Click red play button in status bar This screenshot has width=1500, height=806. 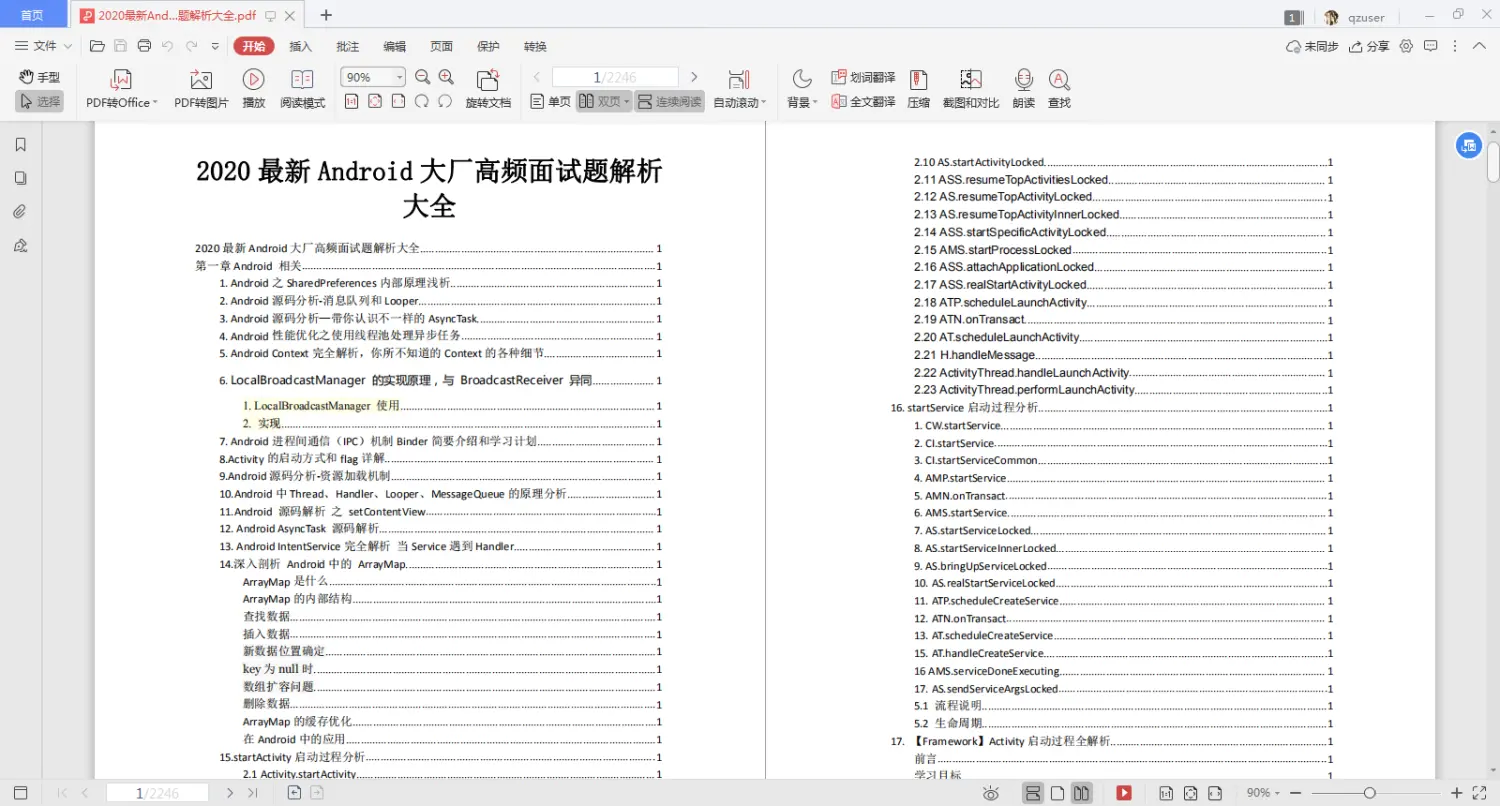pyautogui.click(x=1124, y=793)
